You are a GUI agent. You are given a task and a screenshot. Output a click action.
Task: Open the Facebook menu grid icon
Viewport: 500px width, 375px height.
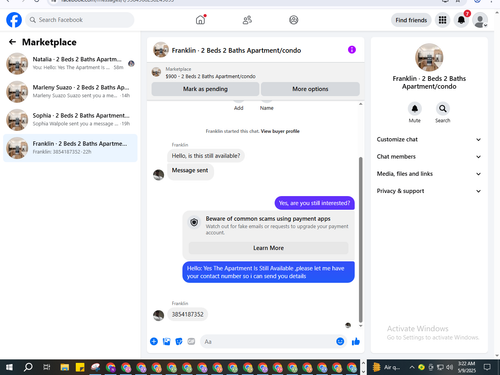coord(442,20)
